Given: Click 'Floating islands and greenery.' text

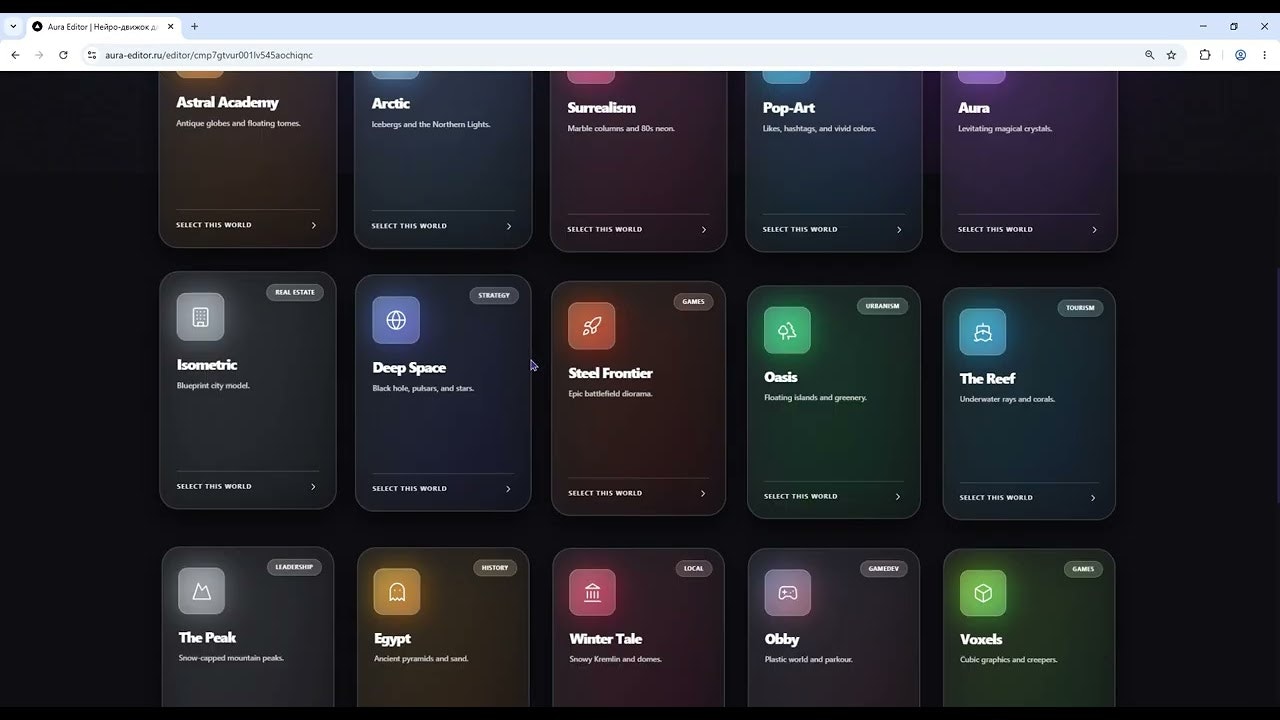Looking at the screenshot, I should (x=815, y=398).
